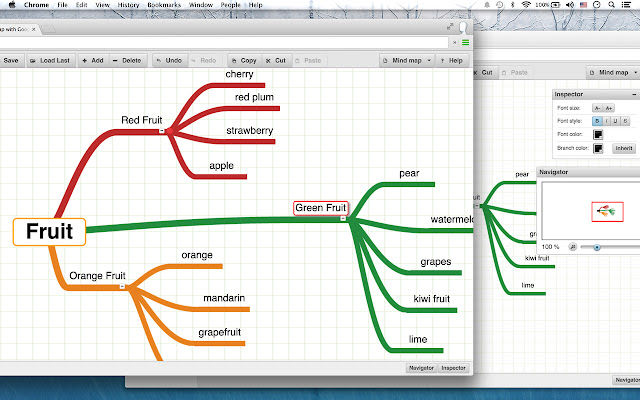Screen dimensions: 640x400
Task: Cut the selected node in front window
Action: coord(276,60)
